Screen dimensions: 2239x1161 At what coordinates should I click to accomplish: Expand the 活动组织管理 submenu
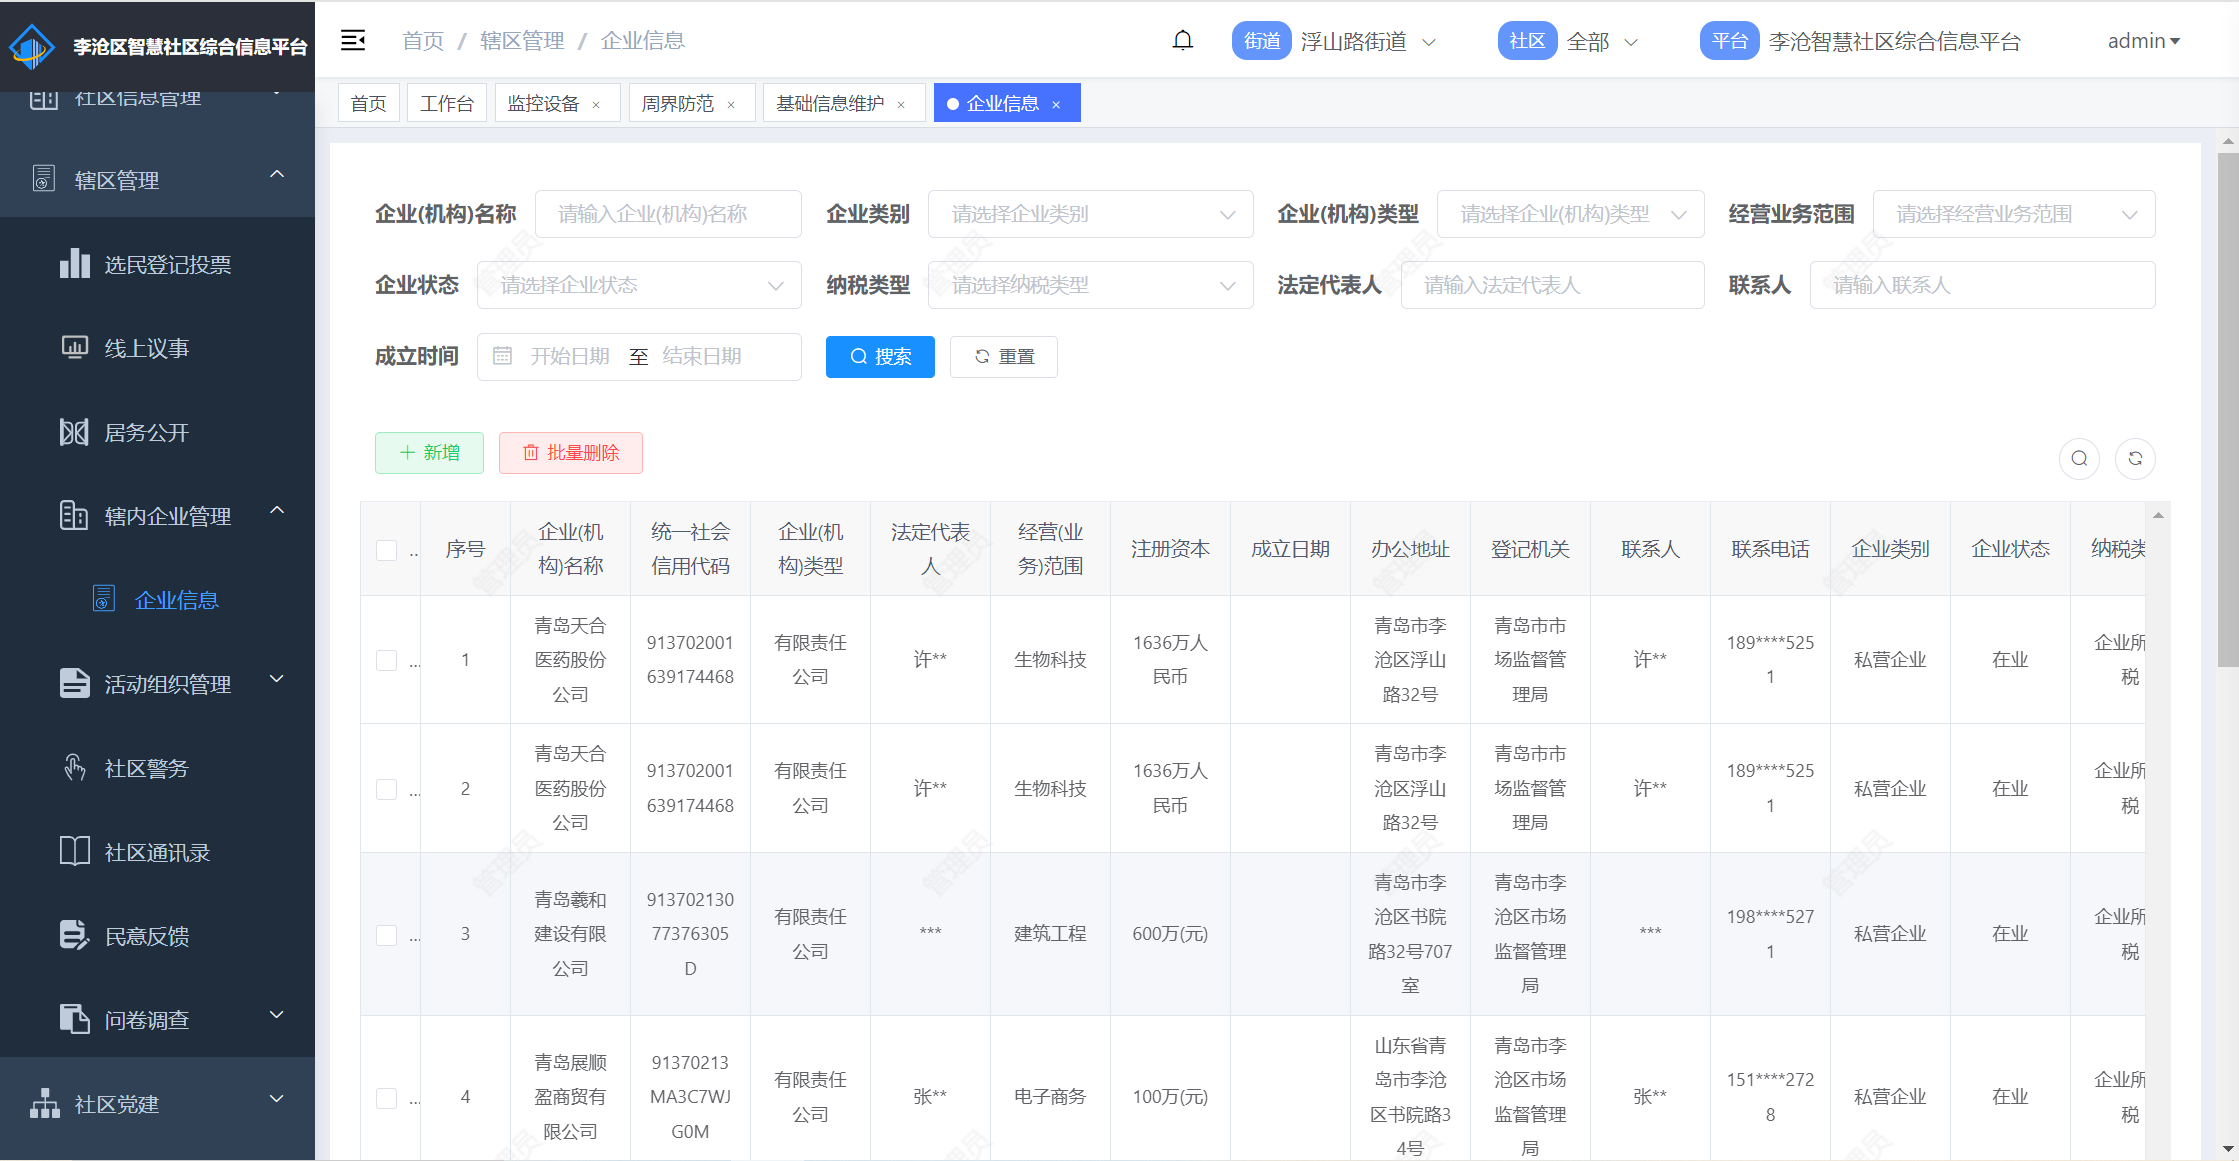pos(277,679)
